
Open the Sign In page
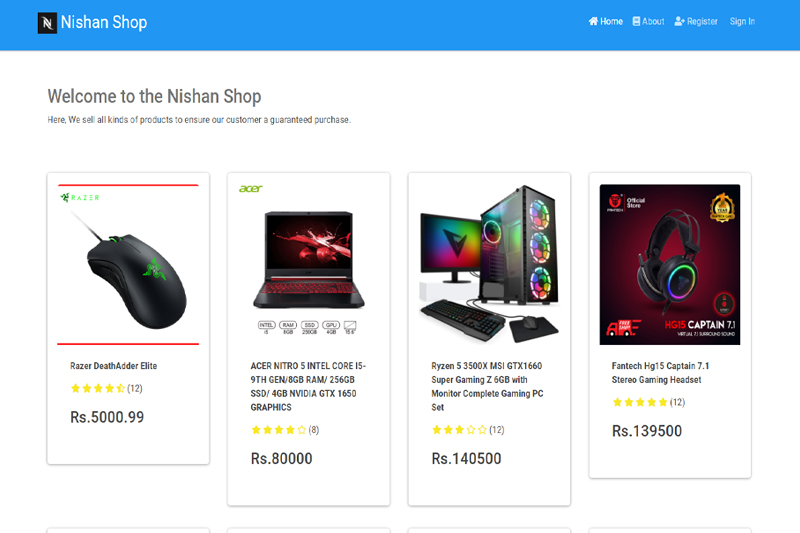(742, 21)
